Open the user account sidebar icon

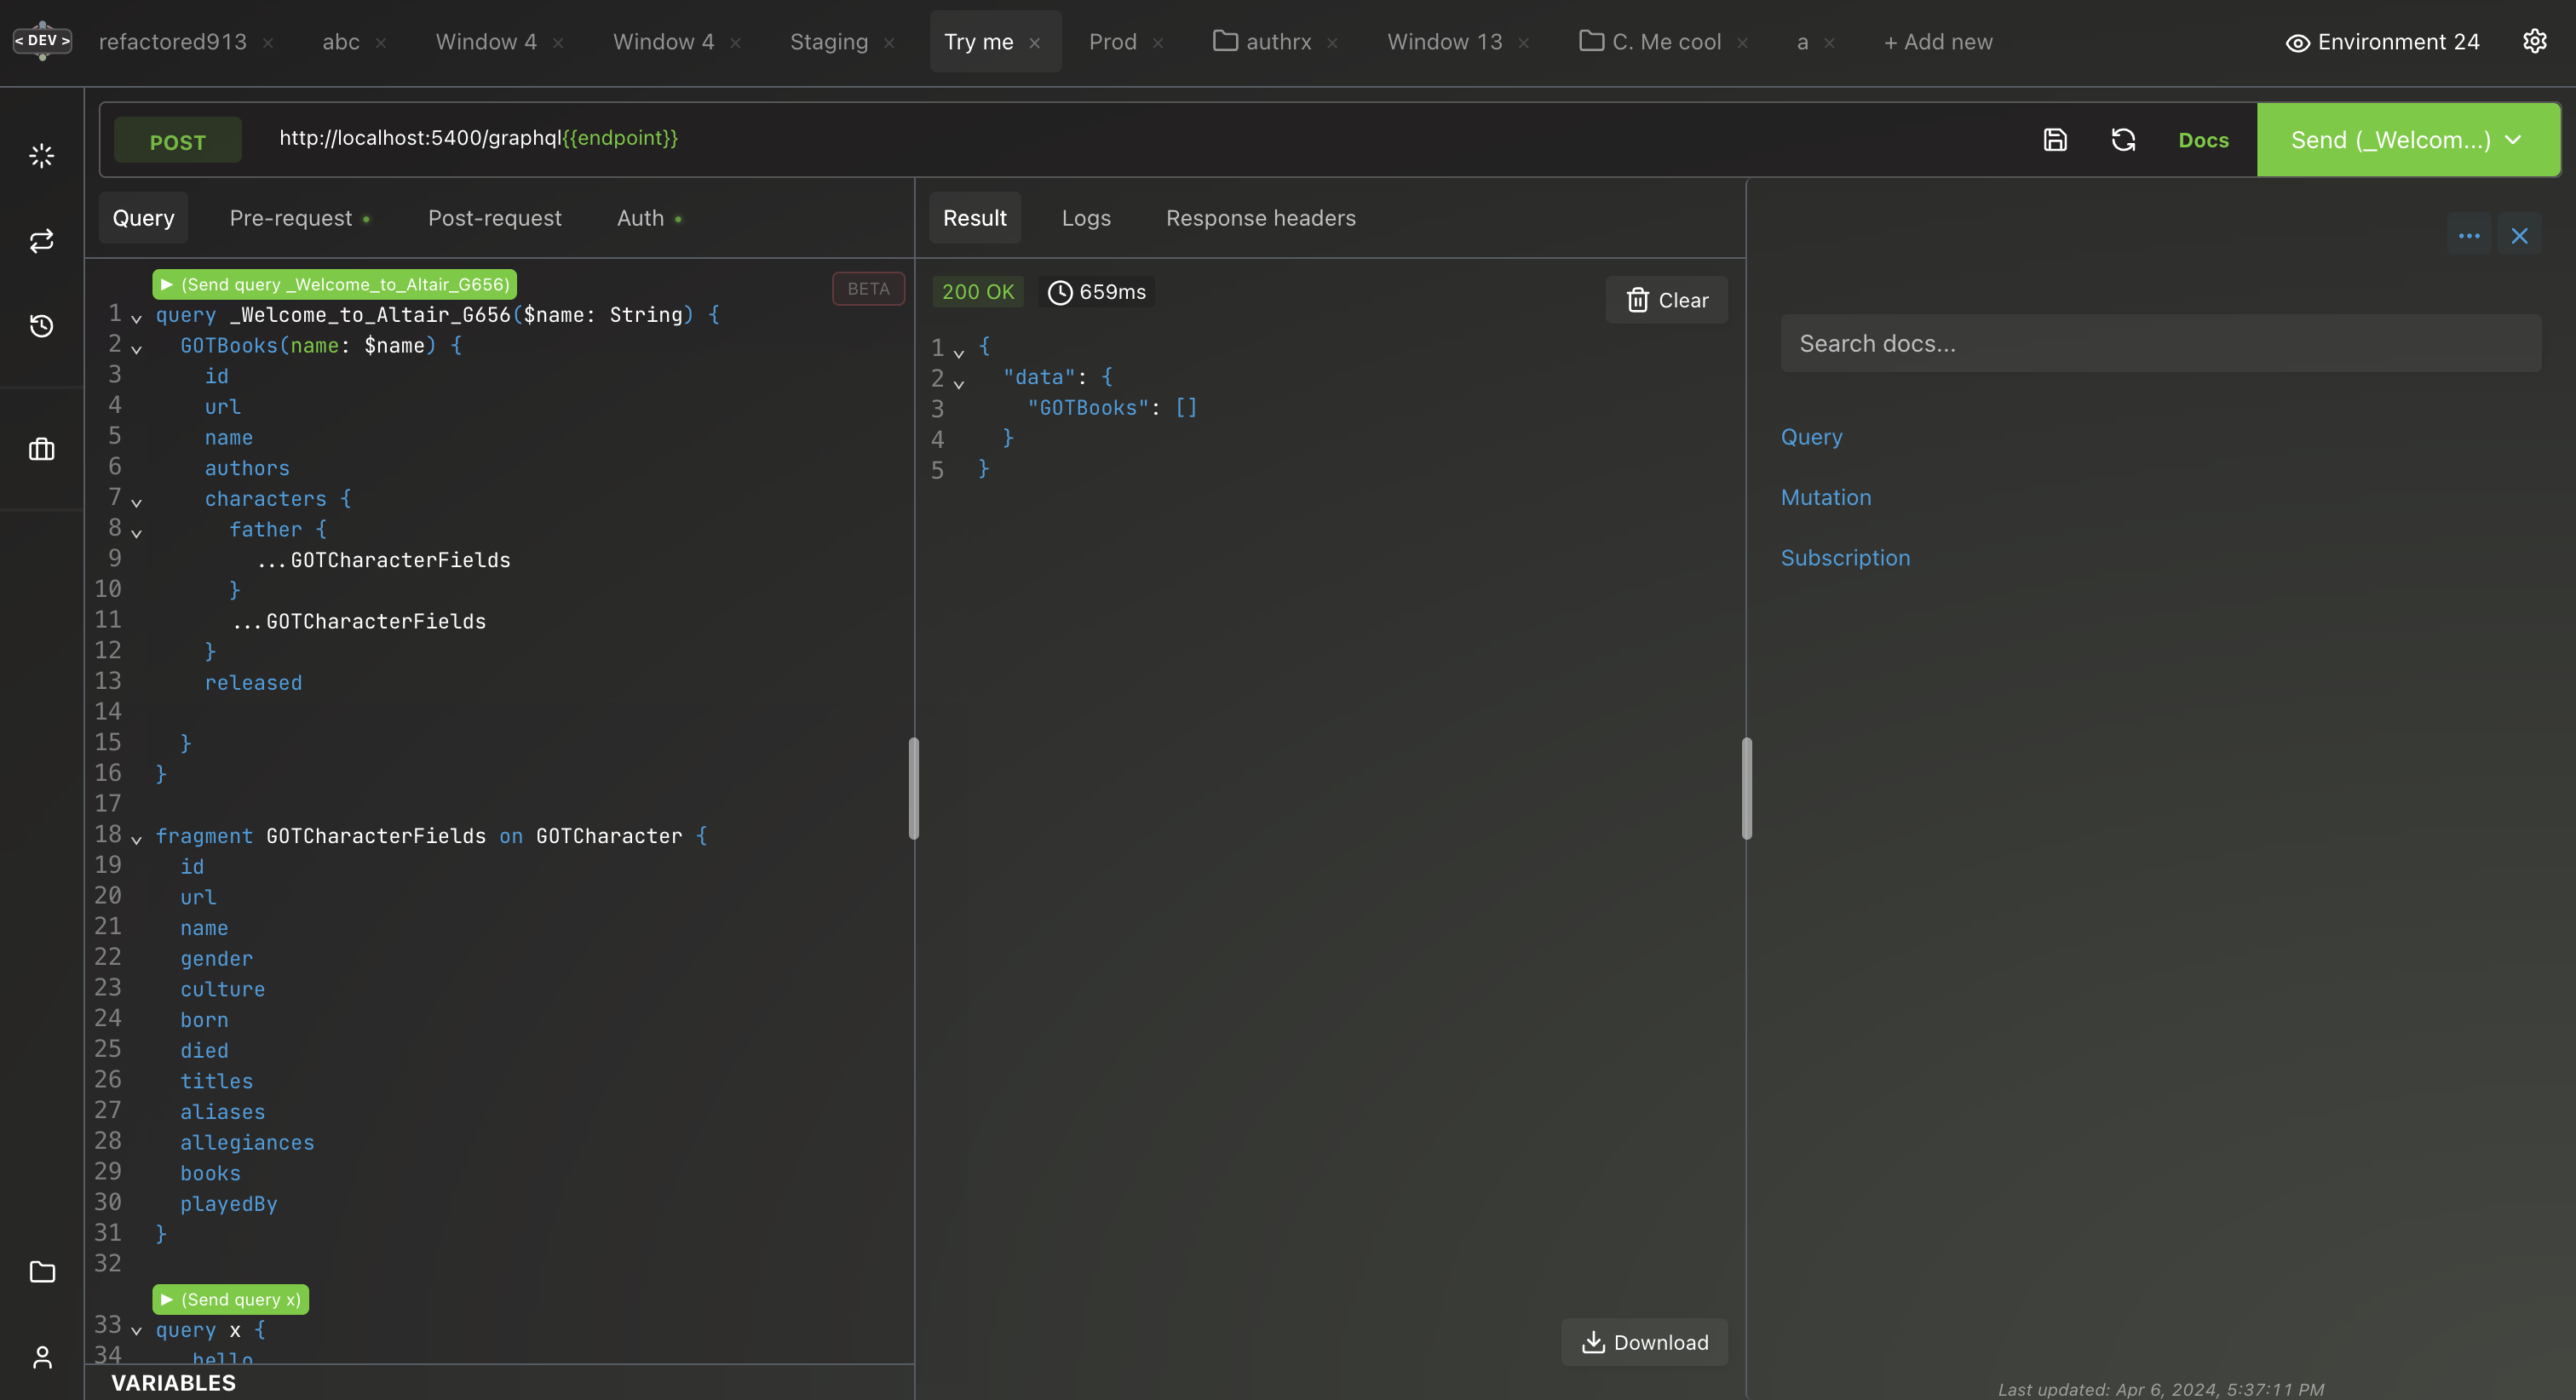pos(42,1357)
